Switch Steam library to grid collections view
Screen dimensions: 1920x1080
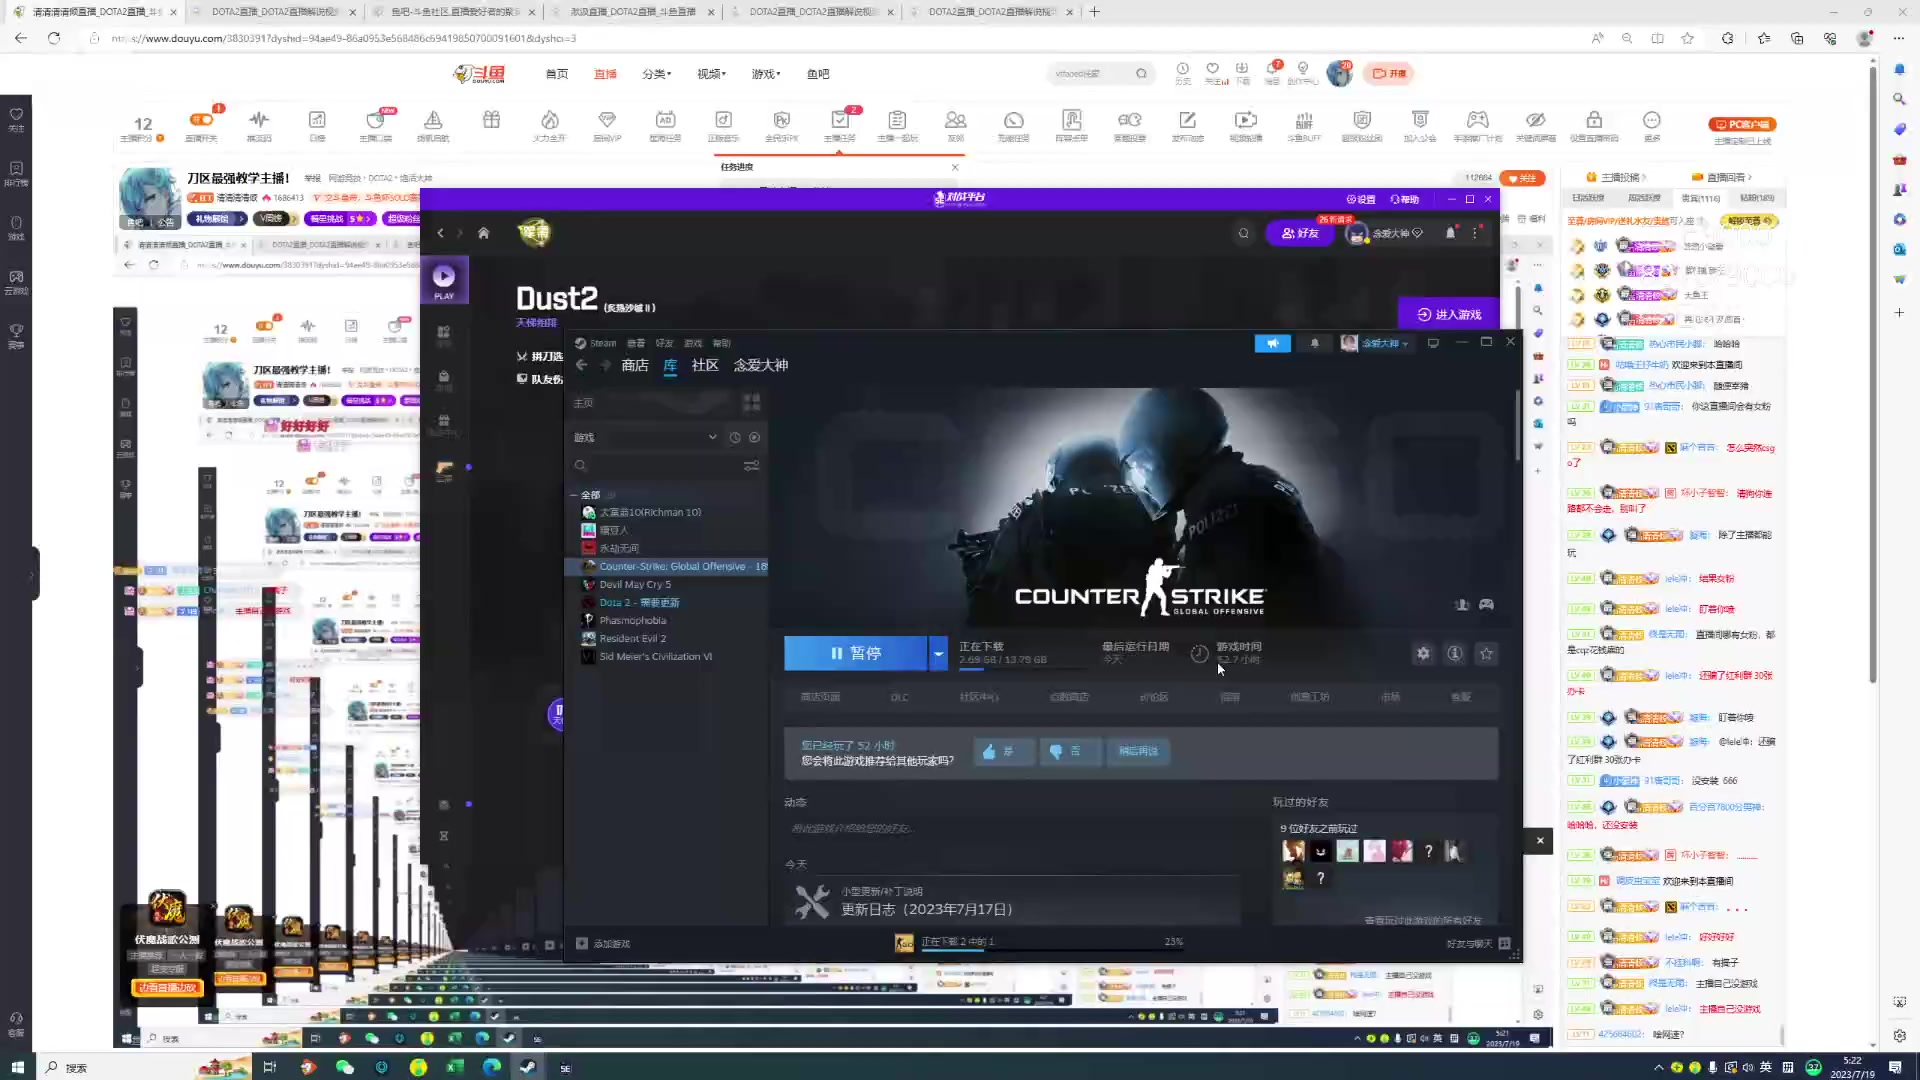(752, 402)
